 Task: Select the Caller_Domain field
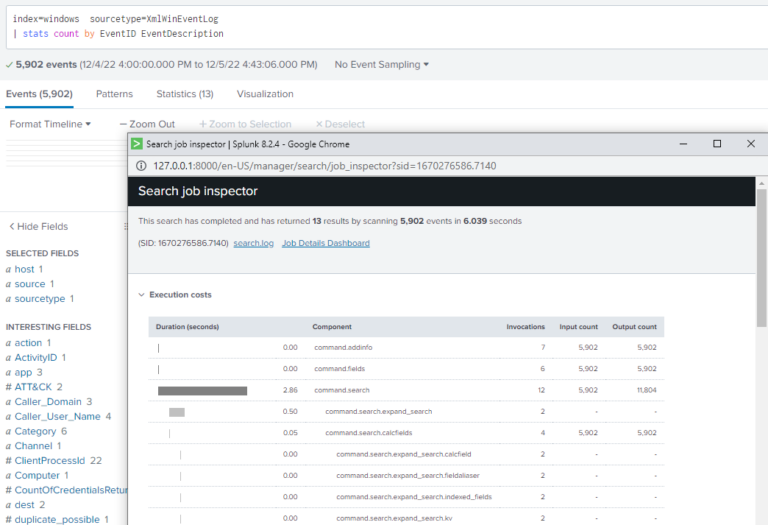(x=48, y=402)
